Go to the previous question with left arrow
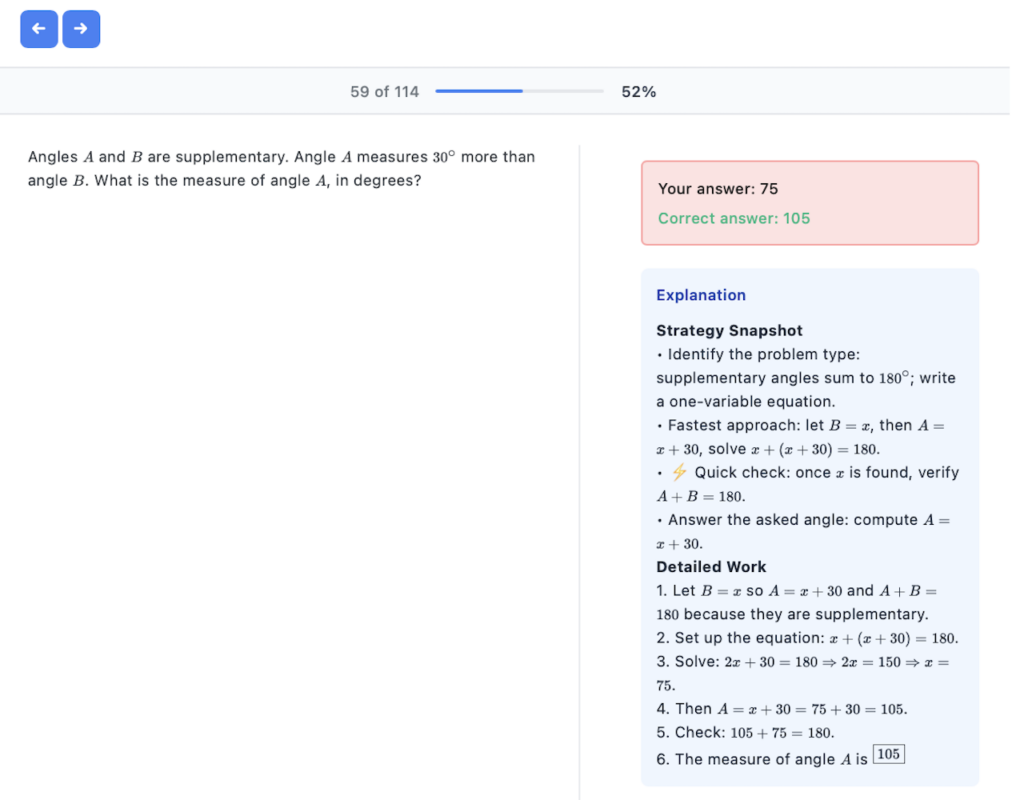Image resolution: width=1024 pixels, height=800 pixels. (x=39, y=29)
